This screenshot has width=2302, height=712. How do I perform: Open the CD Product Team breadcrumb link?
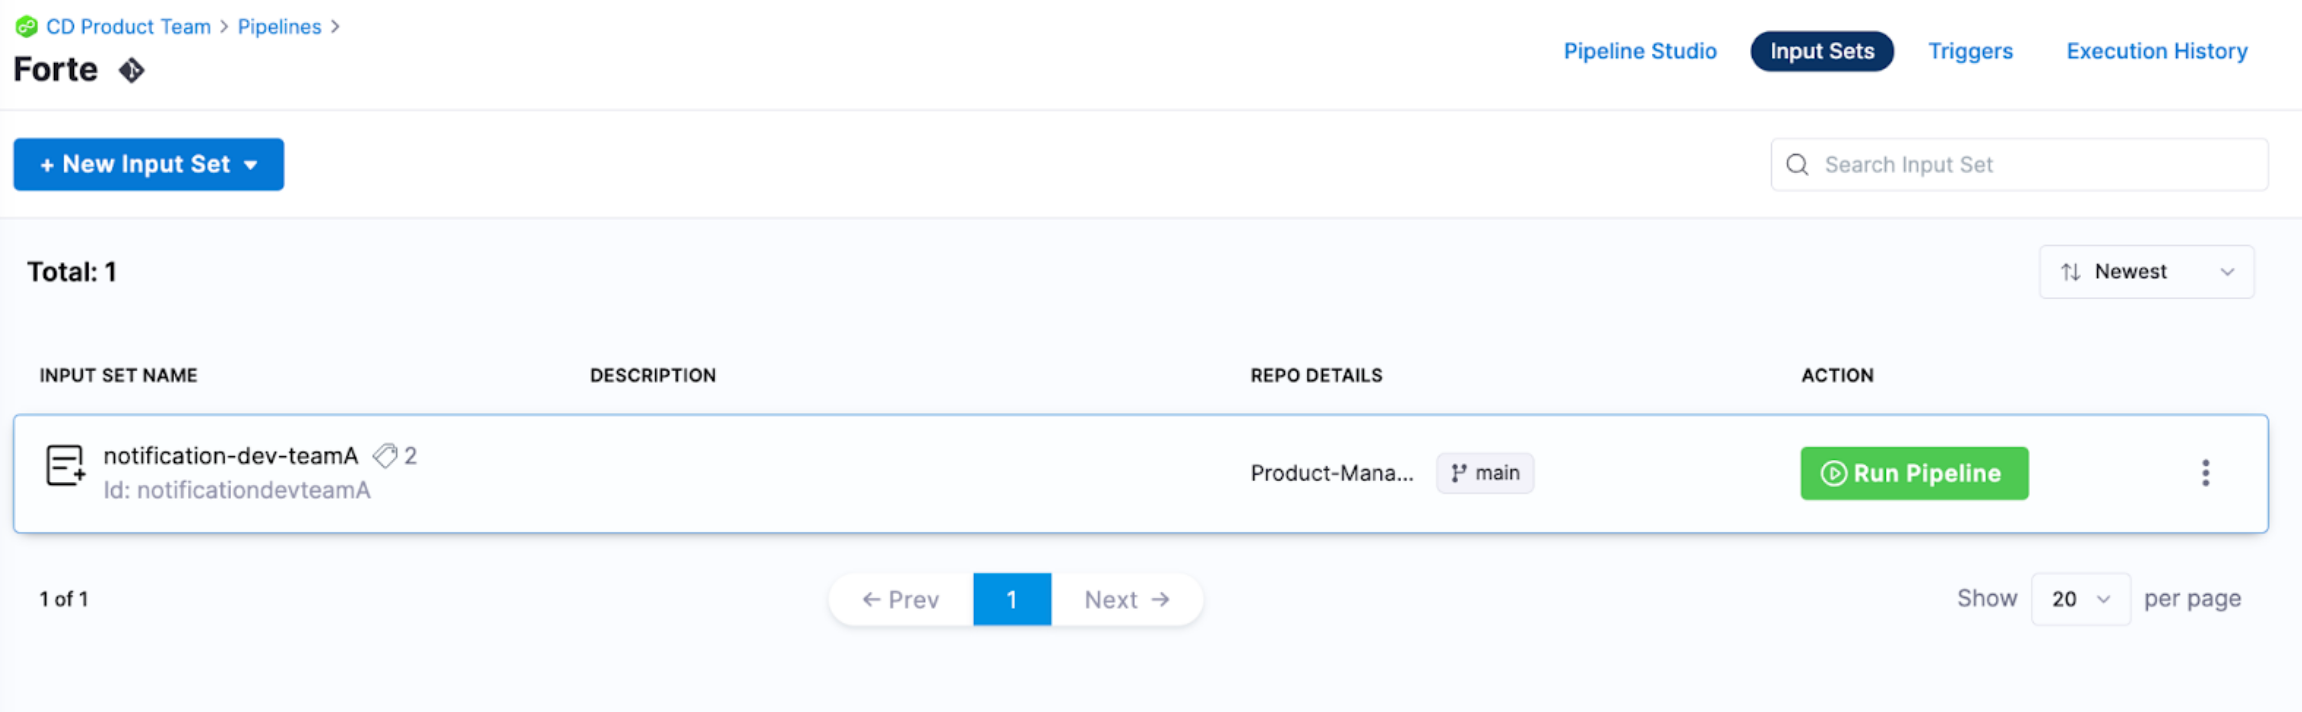click(128, 27)
